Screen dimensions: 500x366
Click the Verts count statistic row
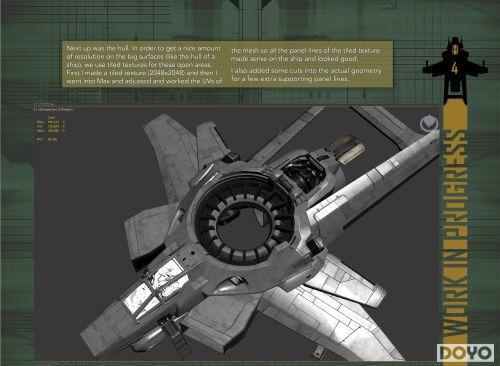click(x=50, y=131)
